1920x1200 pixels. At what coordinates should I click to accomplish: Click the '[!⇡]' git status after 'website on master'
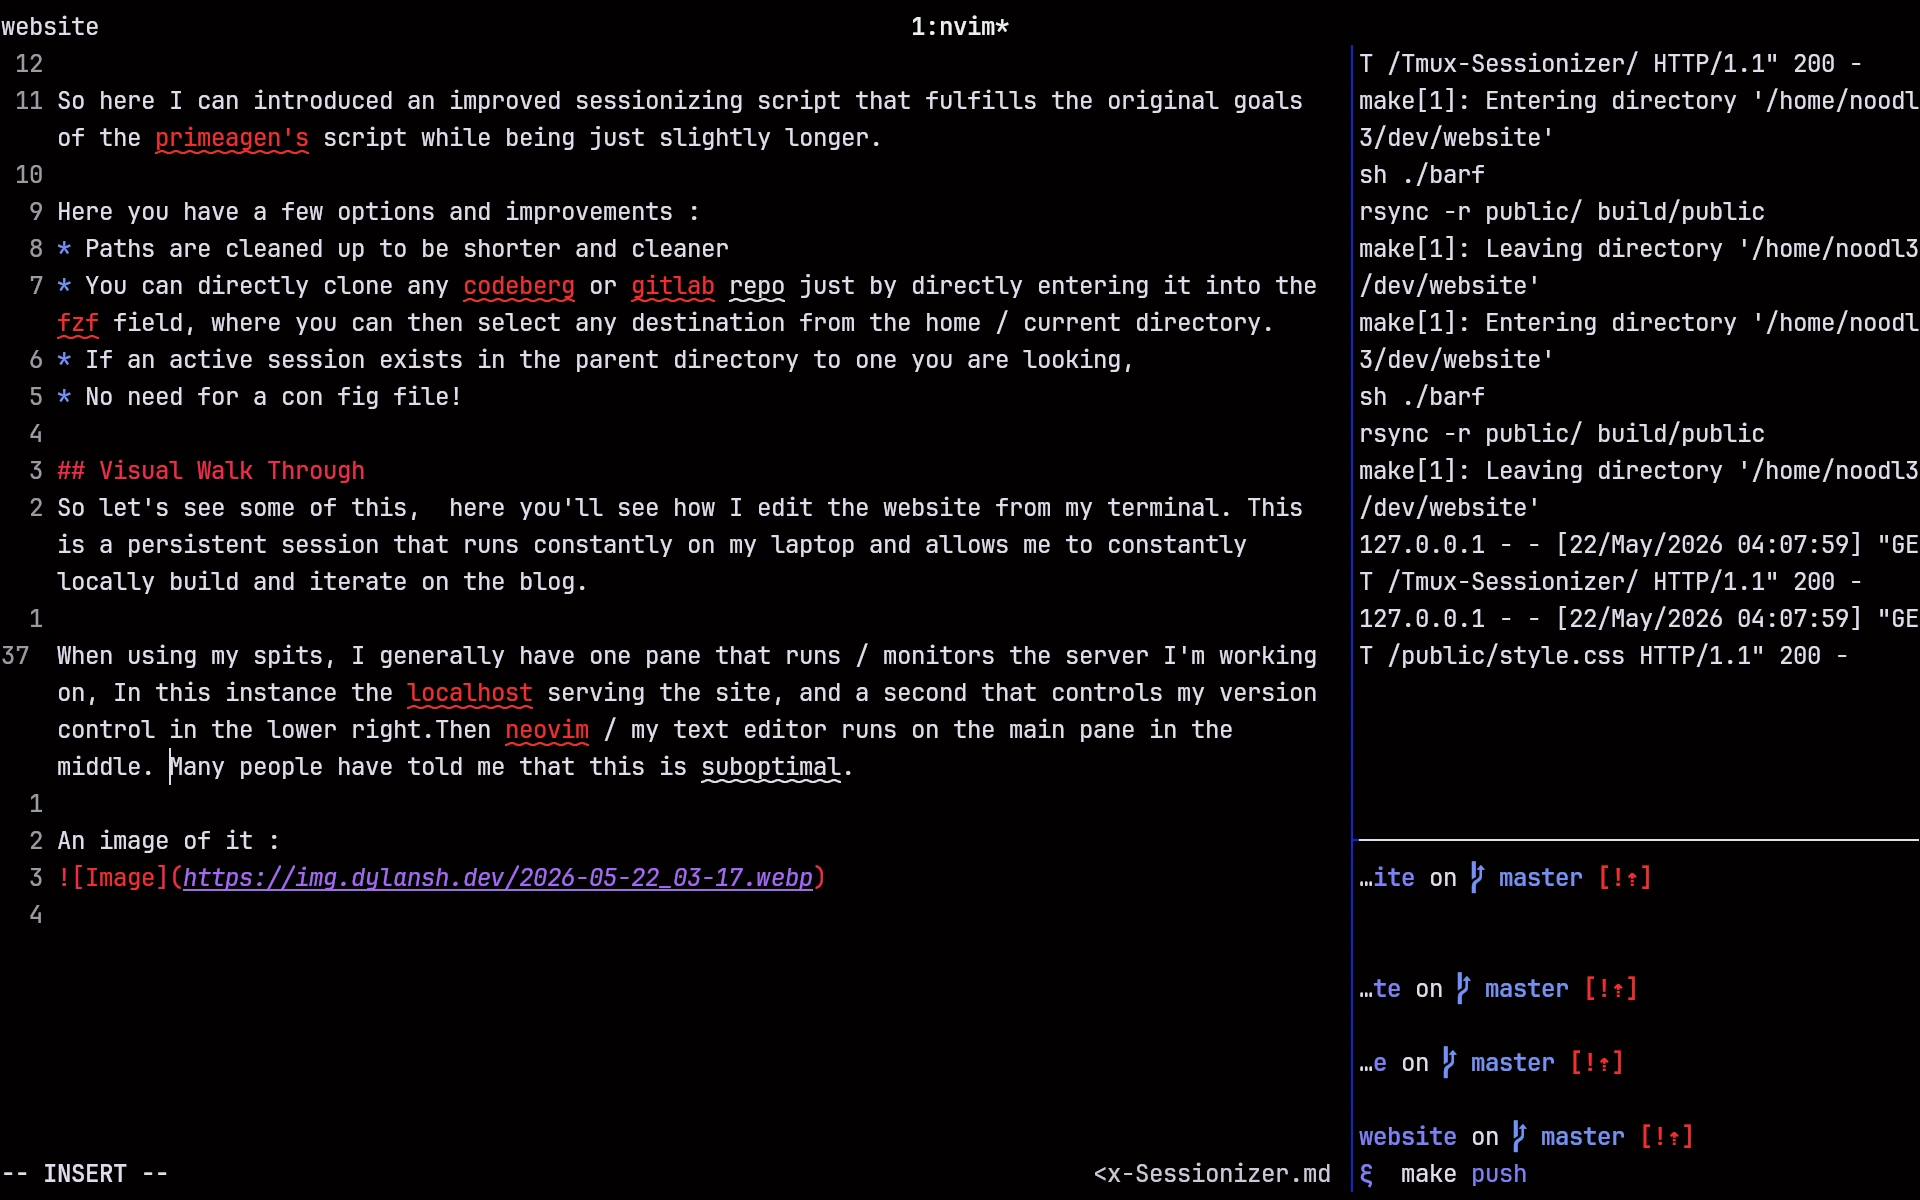1666,1137
